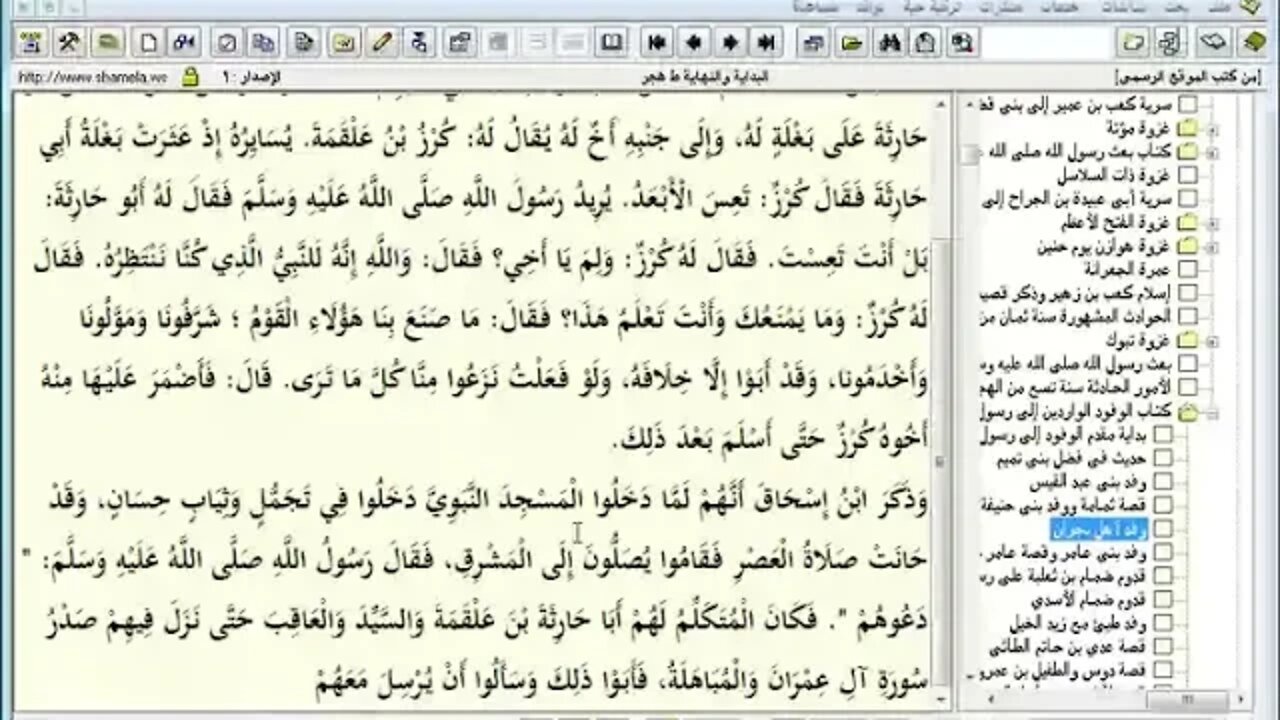The image size is (1280, 720).
Task: Select the عمرة الجعرانة tree item
Action: [1128, 269]
